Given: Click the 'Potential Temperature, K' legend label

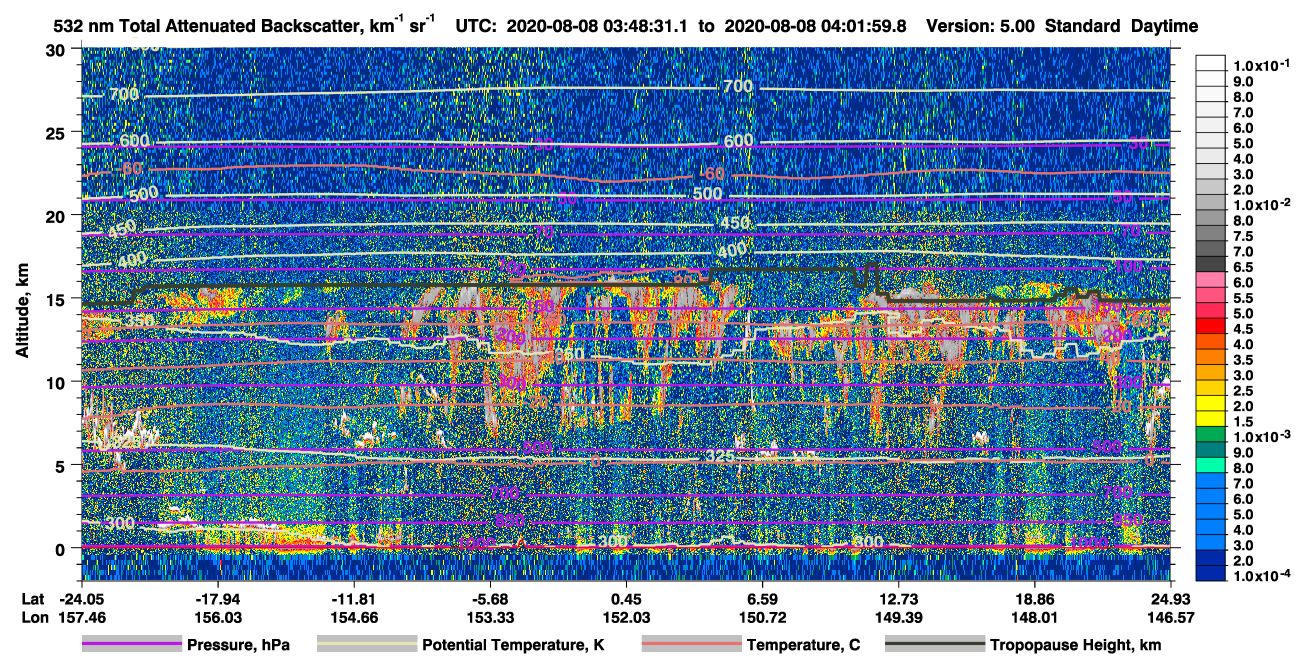Looking at the screenshot, I should pos(514,646).
